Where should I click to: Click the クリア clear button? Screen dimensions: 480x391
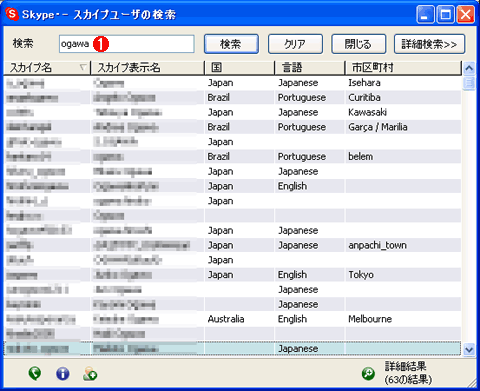(295, 44)
